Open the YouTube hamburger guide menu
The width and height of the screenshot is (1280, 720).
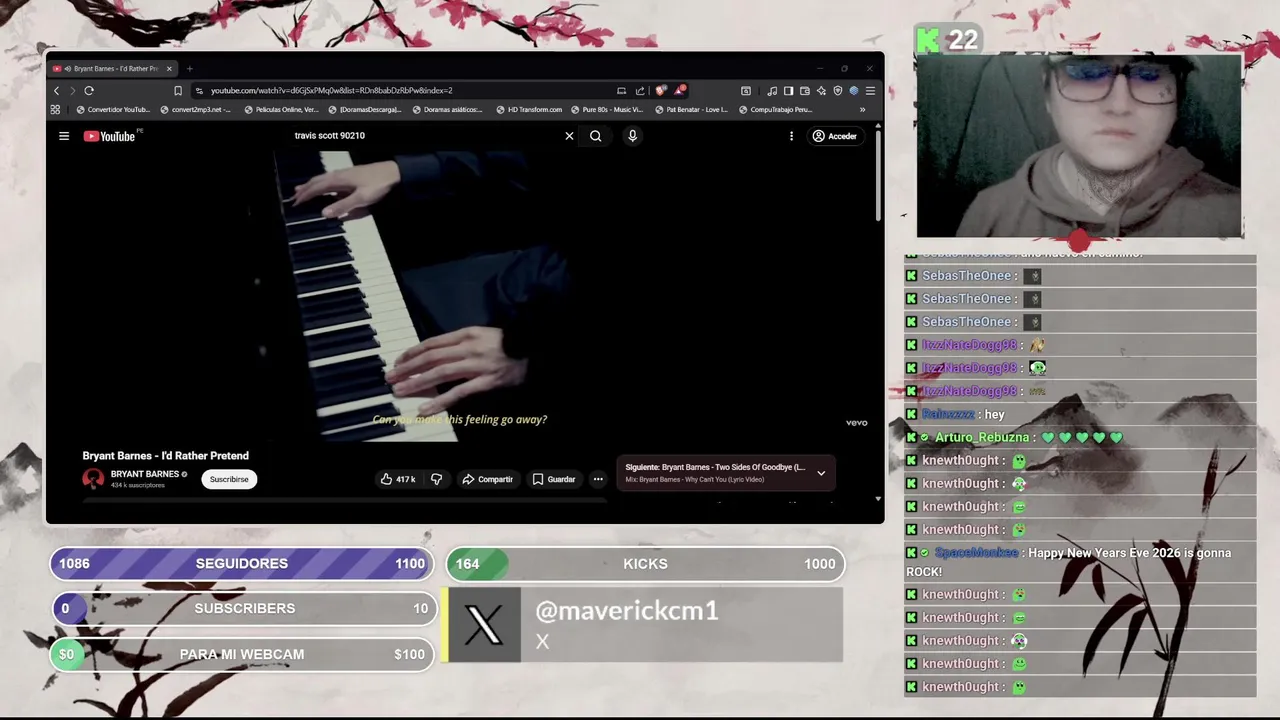[x=64, y=136]
